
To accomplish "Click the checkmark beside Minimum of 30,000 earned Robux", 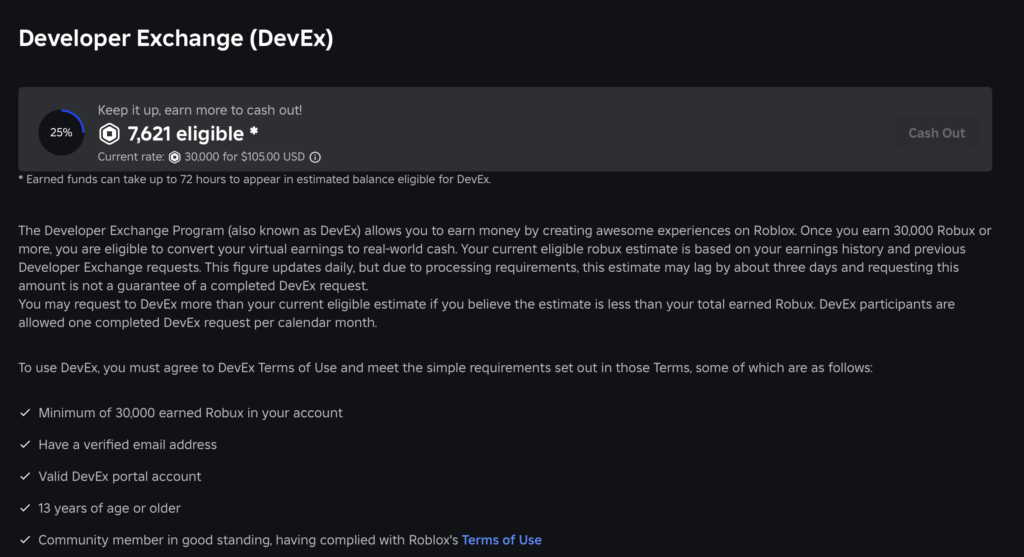I will 25,413.
